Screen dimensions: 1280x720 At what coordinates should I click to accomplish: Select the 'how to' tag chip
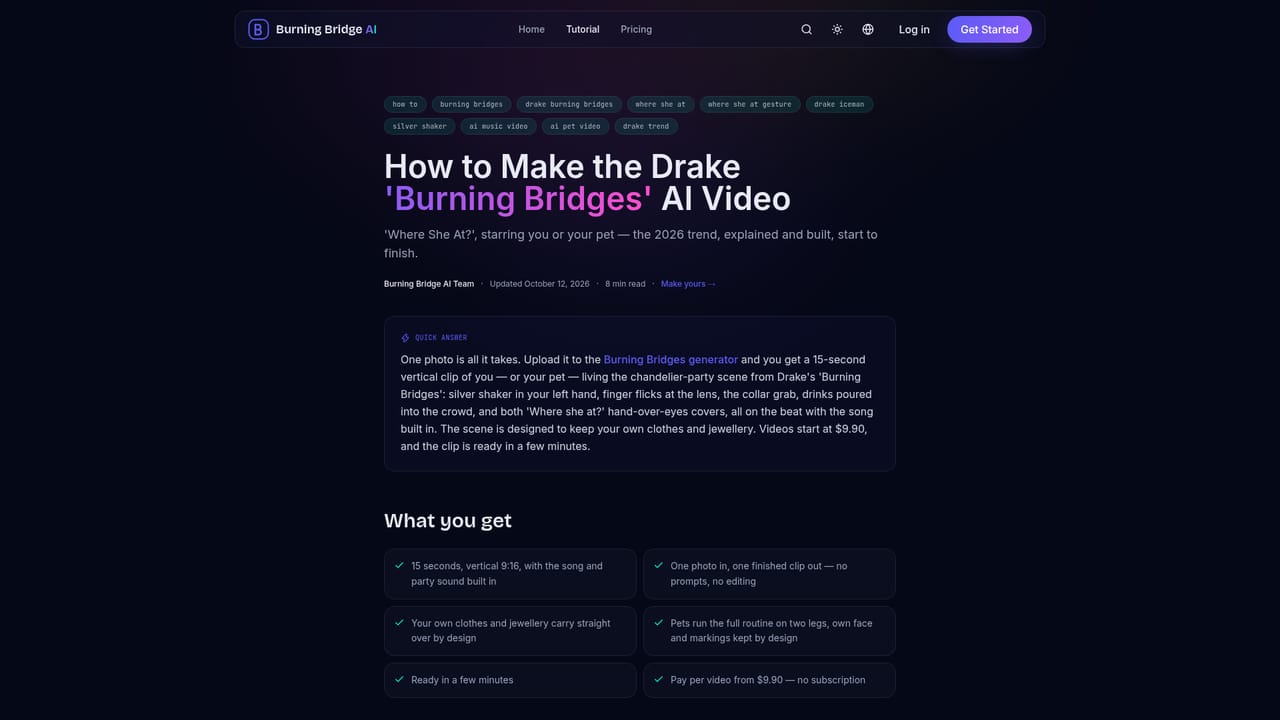405,104
